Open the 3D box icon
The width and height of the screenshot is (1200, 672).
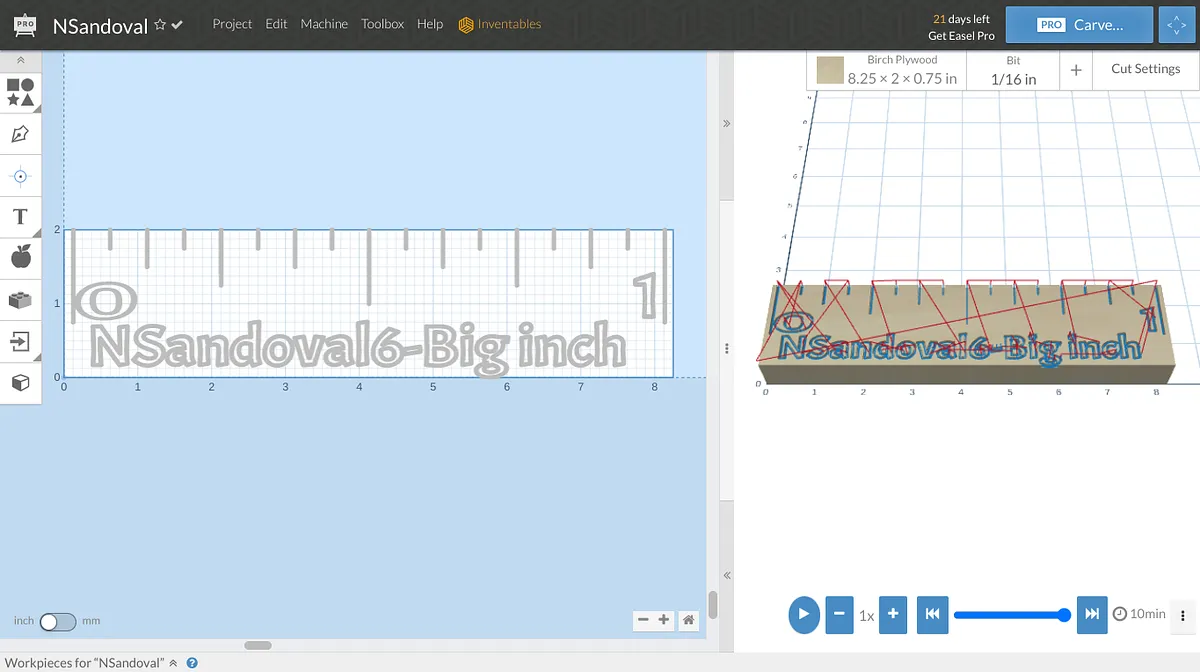click(20, 383)
